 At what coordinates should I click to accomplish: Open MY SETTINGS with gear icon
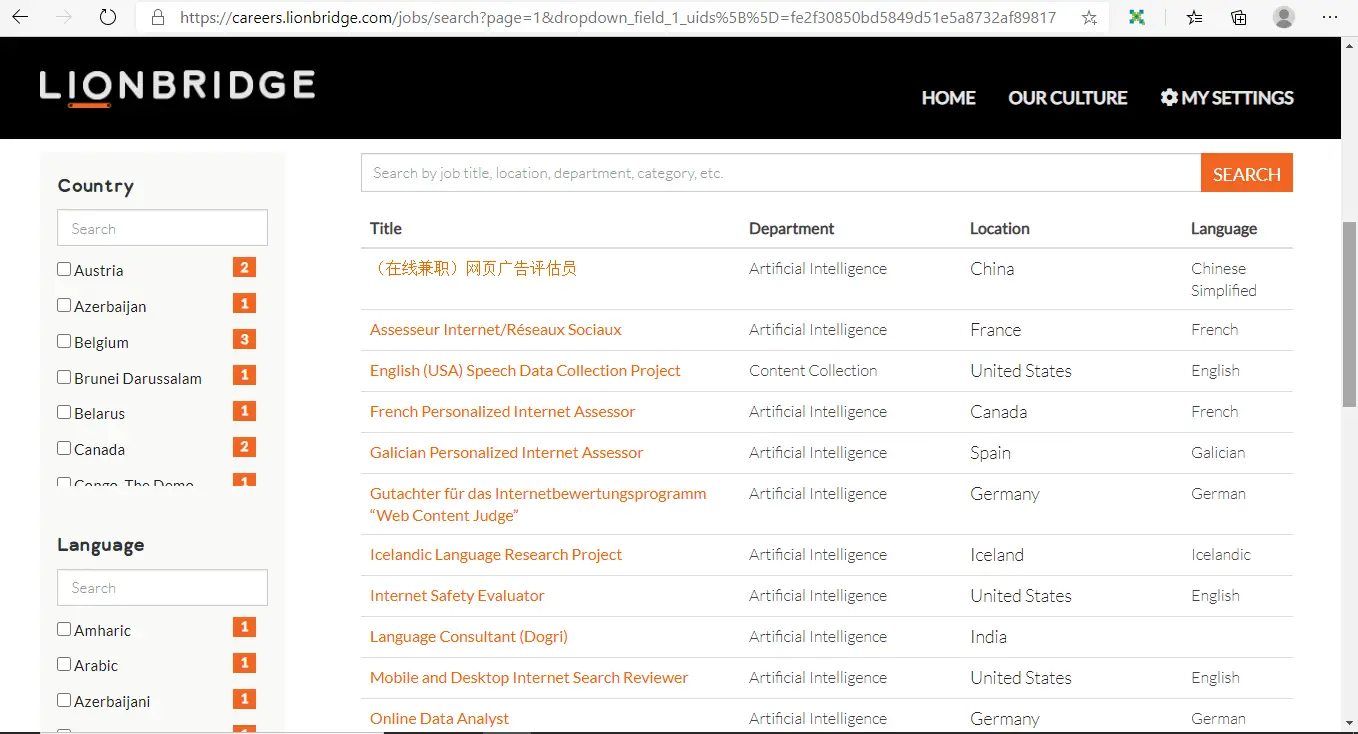pos(1227,98)
